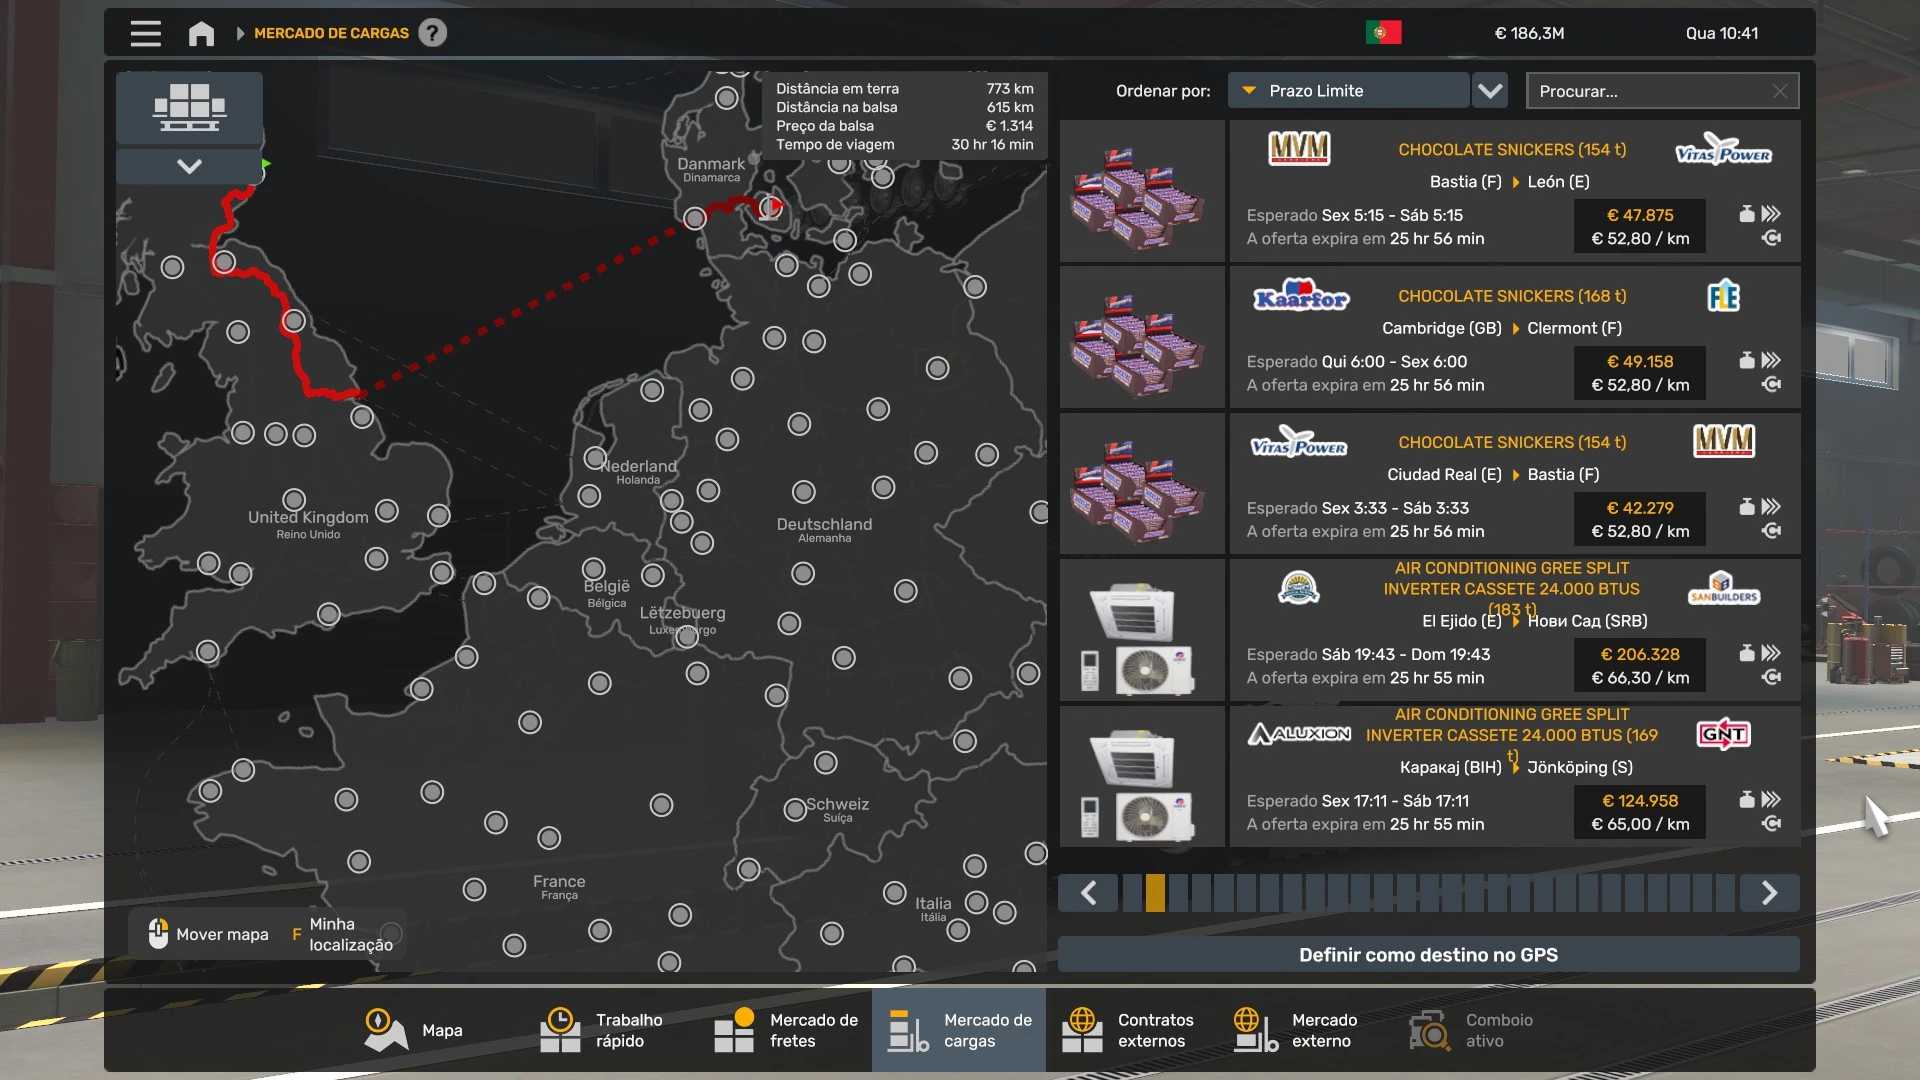The width and height of the screenshot is (1920, 1080).
Task: Open the hamburger main menu
Action: tap(145, 33)
